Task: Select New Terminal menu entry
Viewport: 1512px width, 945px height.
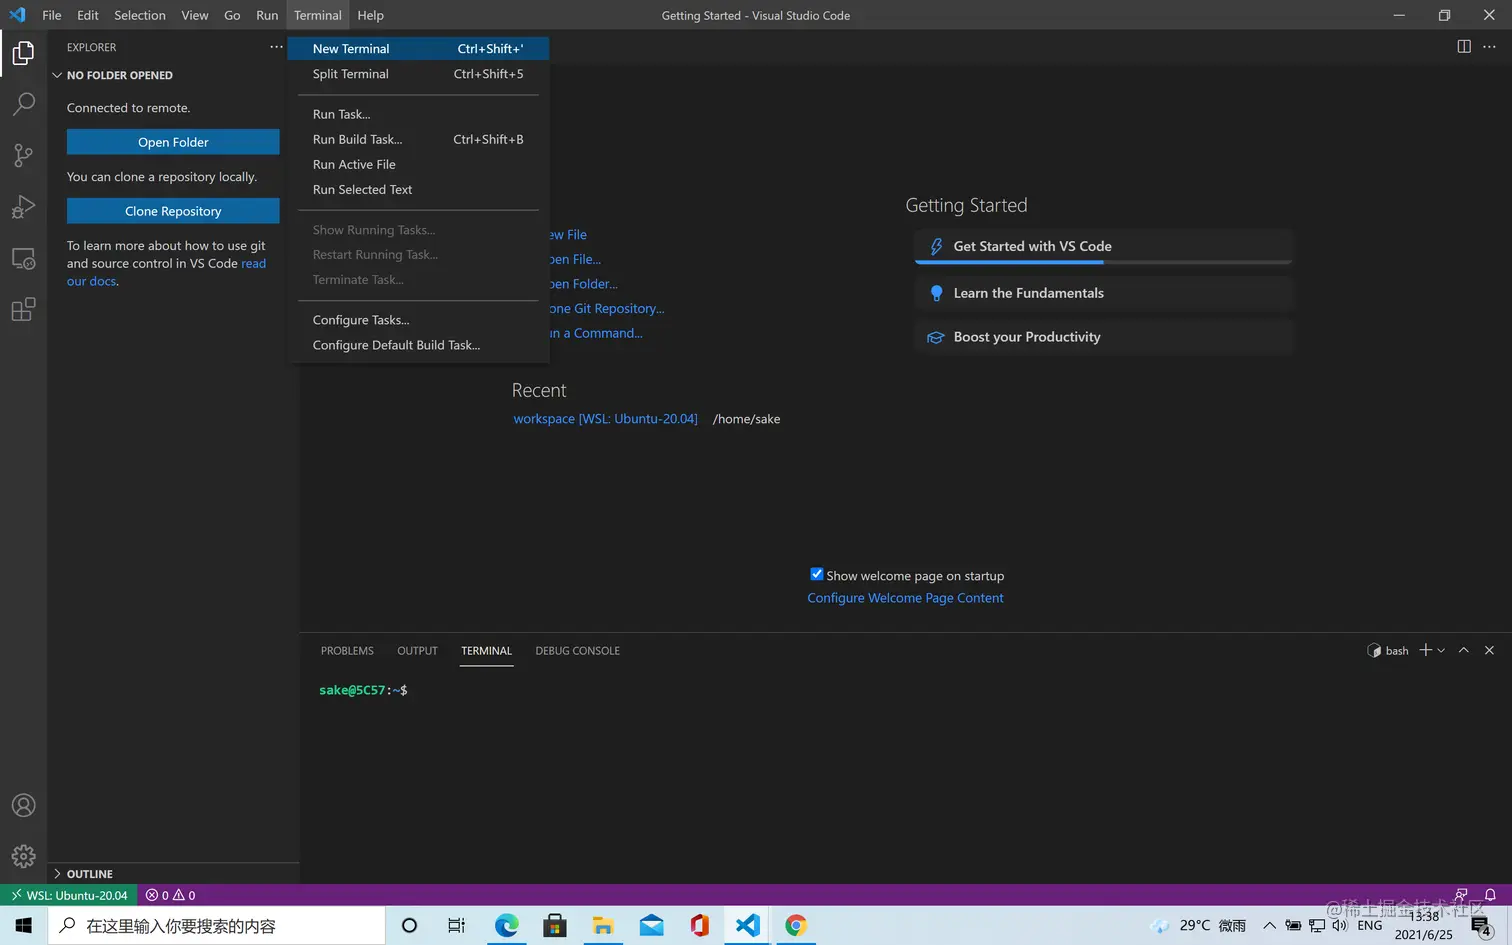Action: 418,48
